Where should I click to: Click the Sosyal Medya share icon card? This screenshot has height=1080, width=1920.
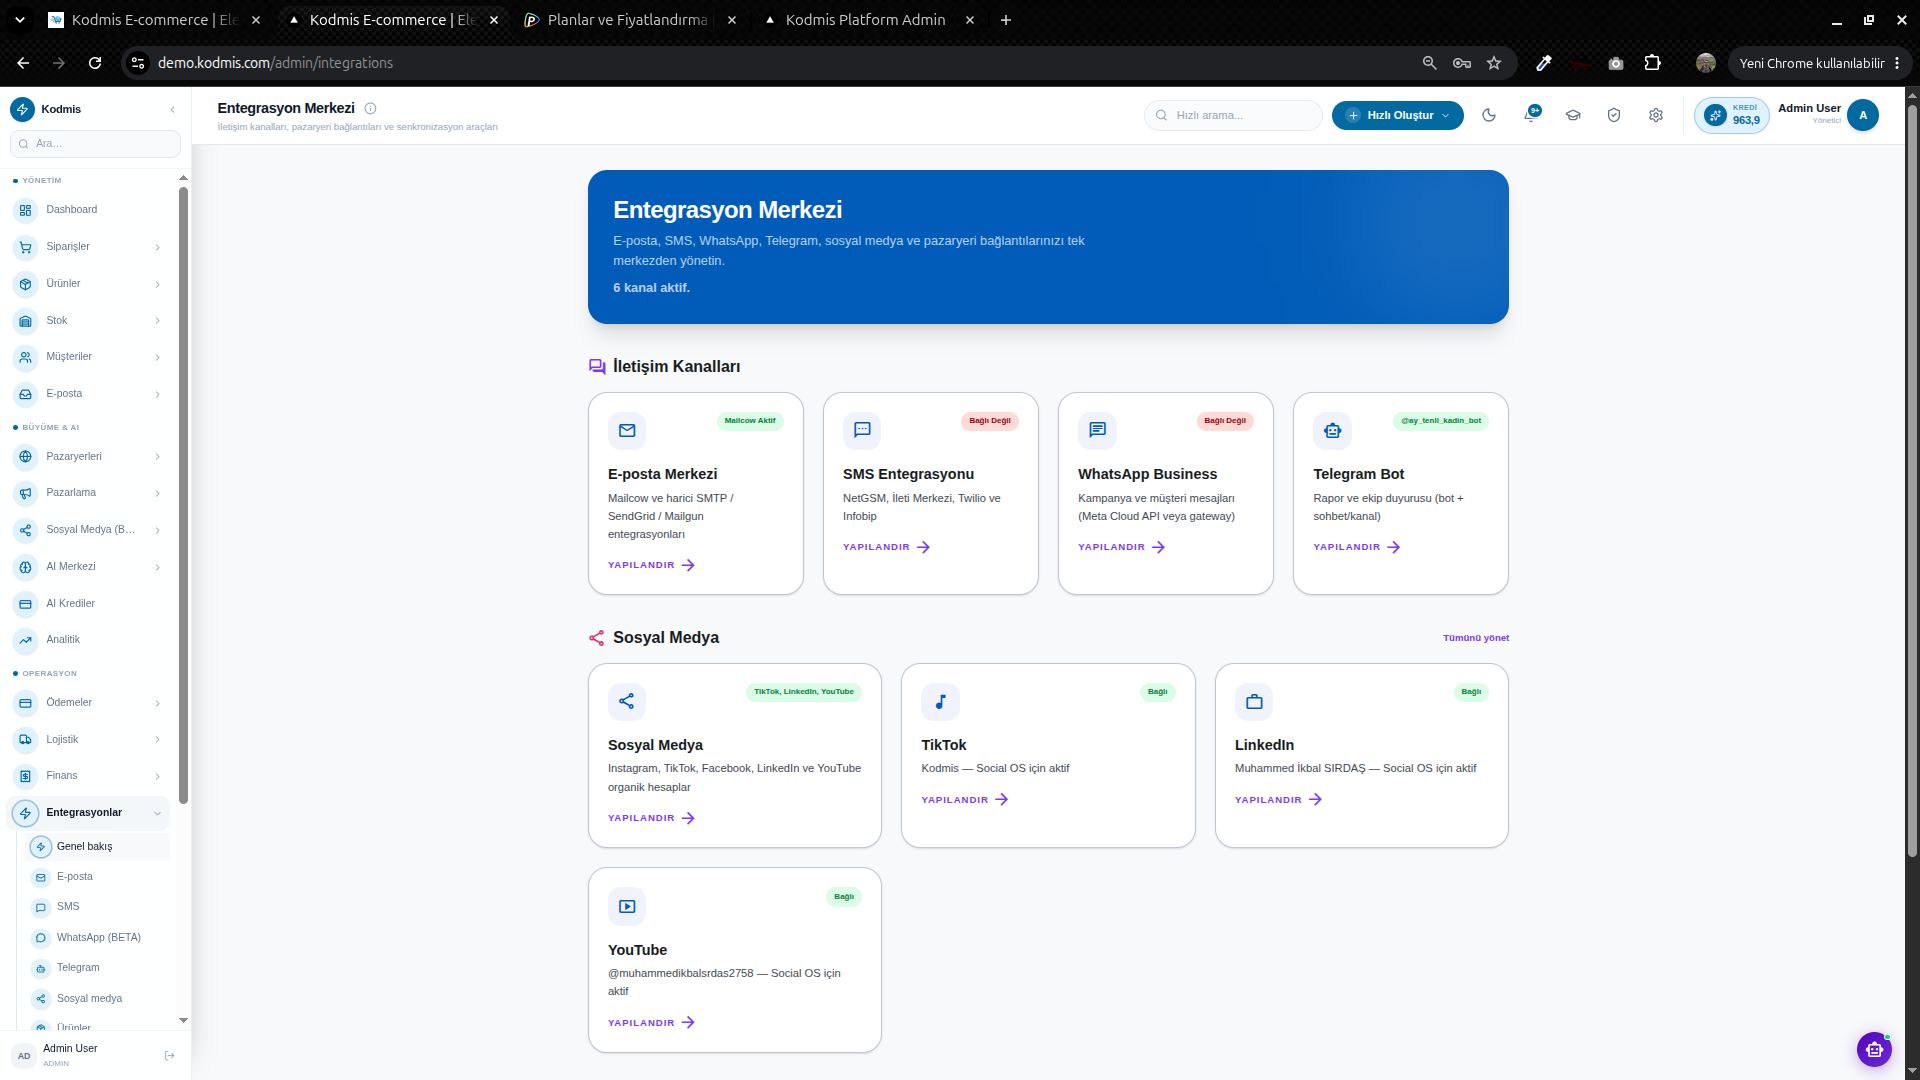(x=627, y=702)
